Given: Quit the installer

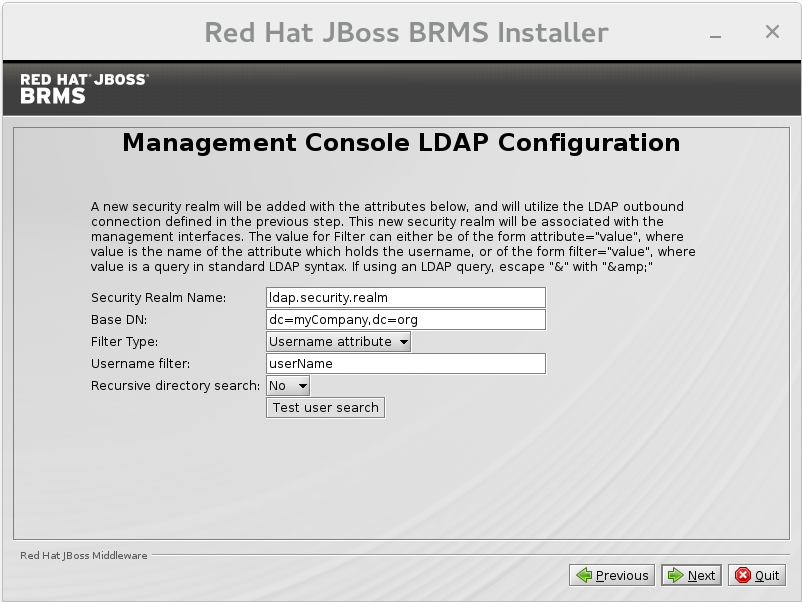Looking at the screenshot, I should point(756,575).
